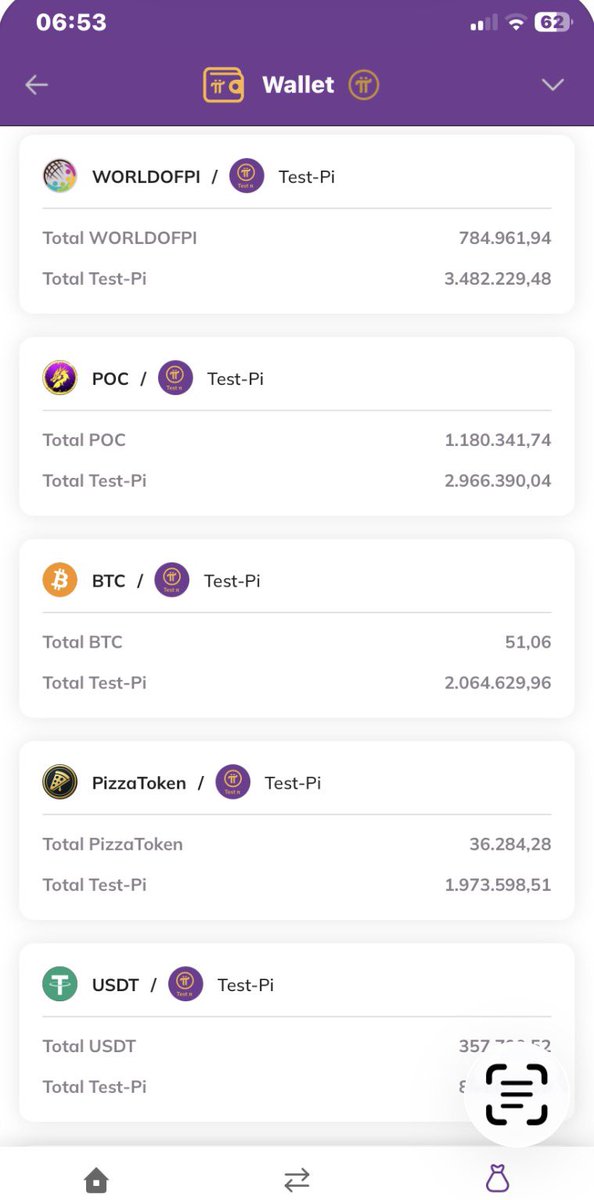Select the Total PizzaToken balance row
This screenshot has height=1200, width=594.
(x=297, y=844)
